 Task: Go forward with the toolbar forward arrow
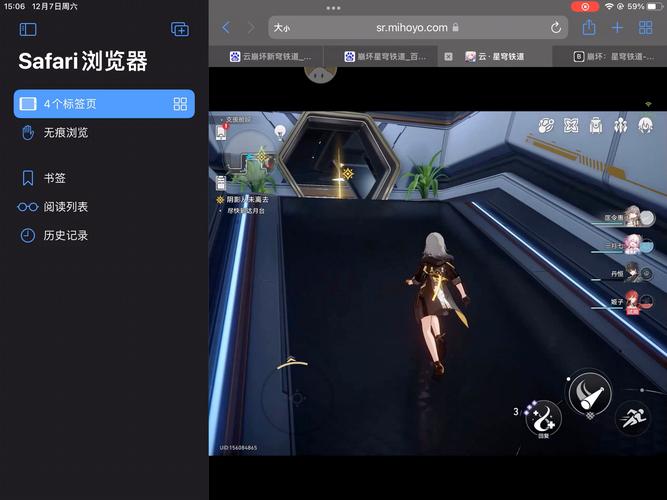point(251,28)
